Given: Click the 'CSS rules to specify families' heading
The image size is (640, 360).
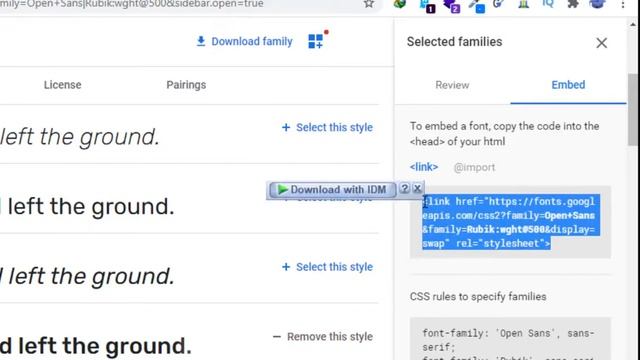Looking at the screenshot, I should click(478, 297).
